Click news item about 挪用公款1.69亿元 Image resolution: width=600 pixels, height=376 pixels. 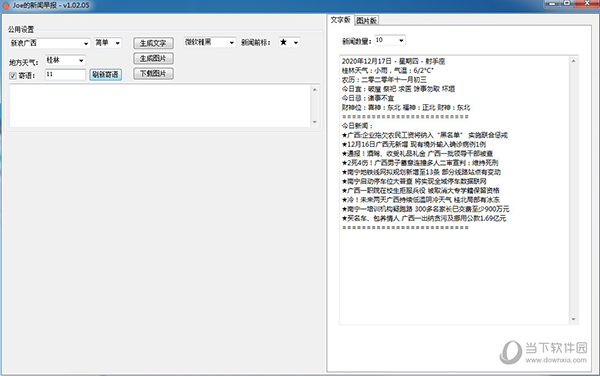click(424, 218)
